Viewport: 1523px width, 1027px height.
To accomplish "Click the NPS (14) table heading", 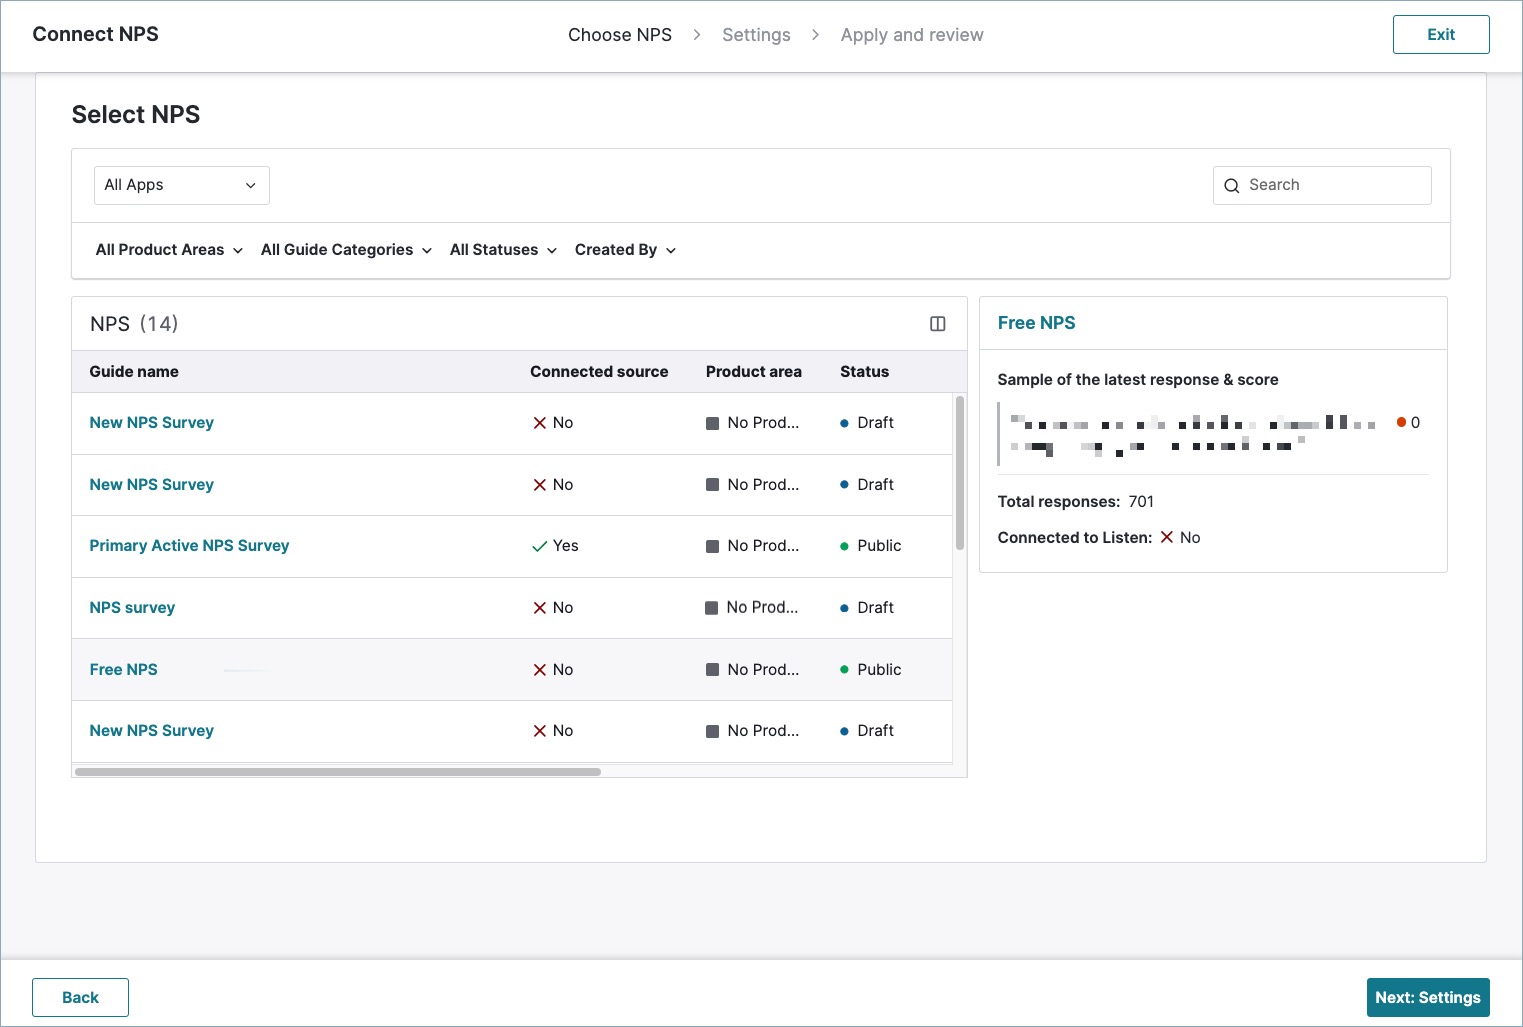I will point(134,324).
